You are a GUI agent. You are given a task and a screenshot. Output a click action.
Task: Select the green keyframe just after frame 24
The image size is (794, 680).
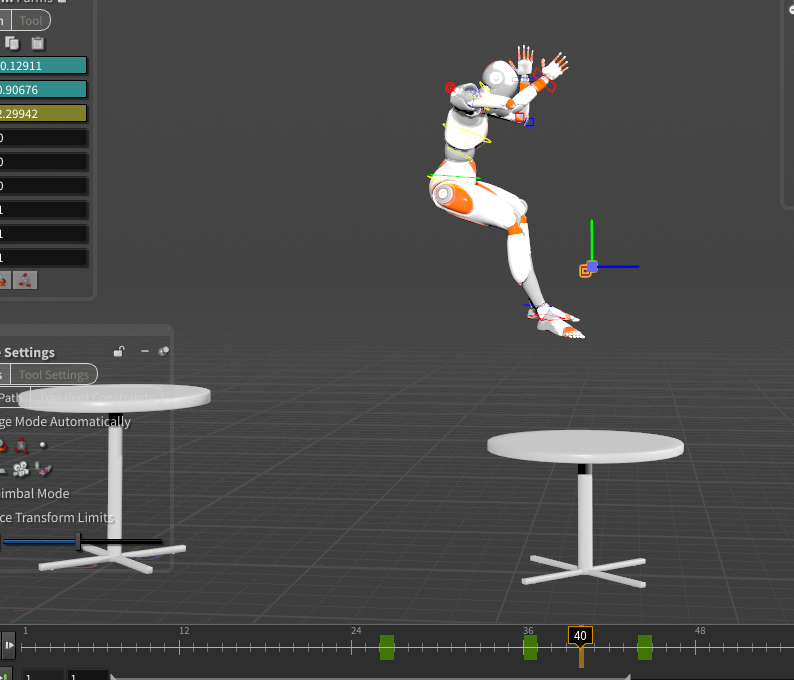click(387, 648)
